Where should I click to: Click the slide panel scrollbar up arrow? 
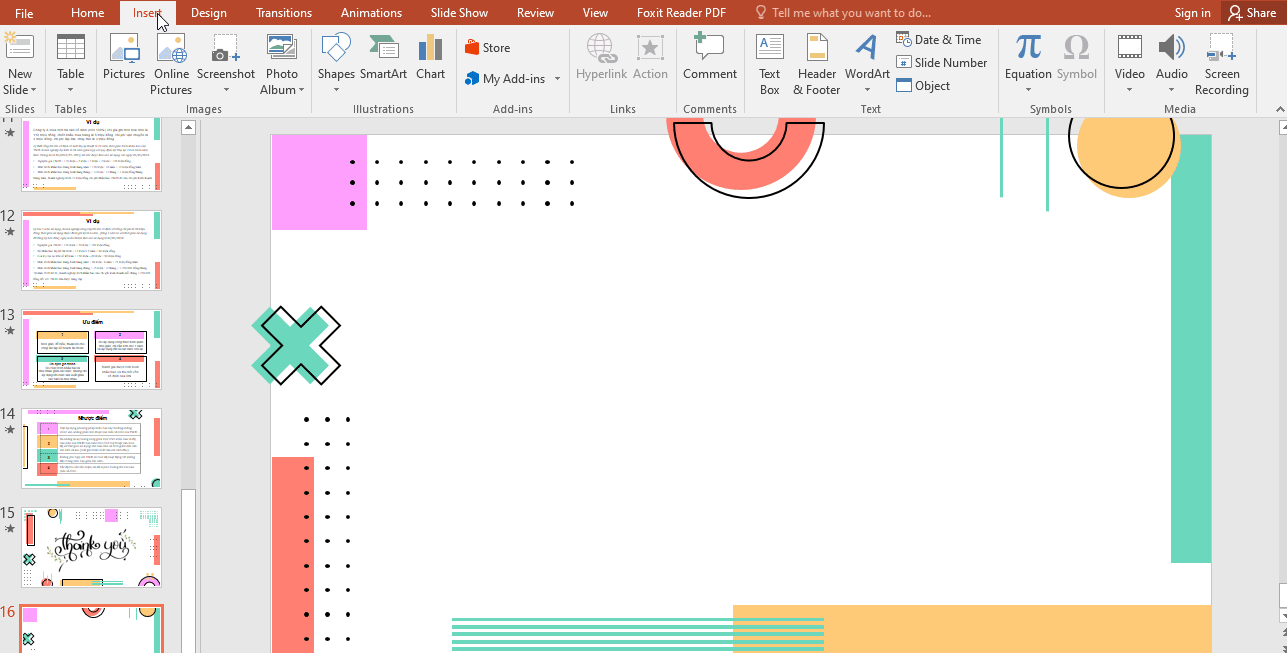coord(189,126)
